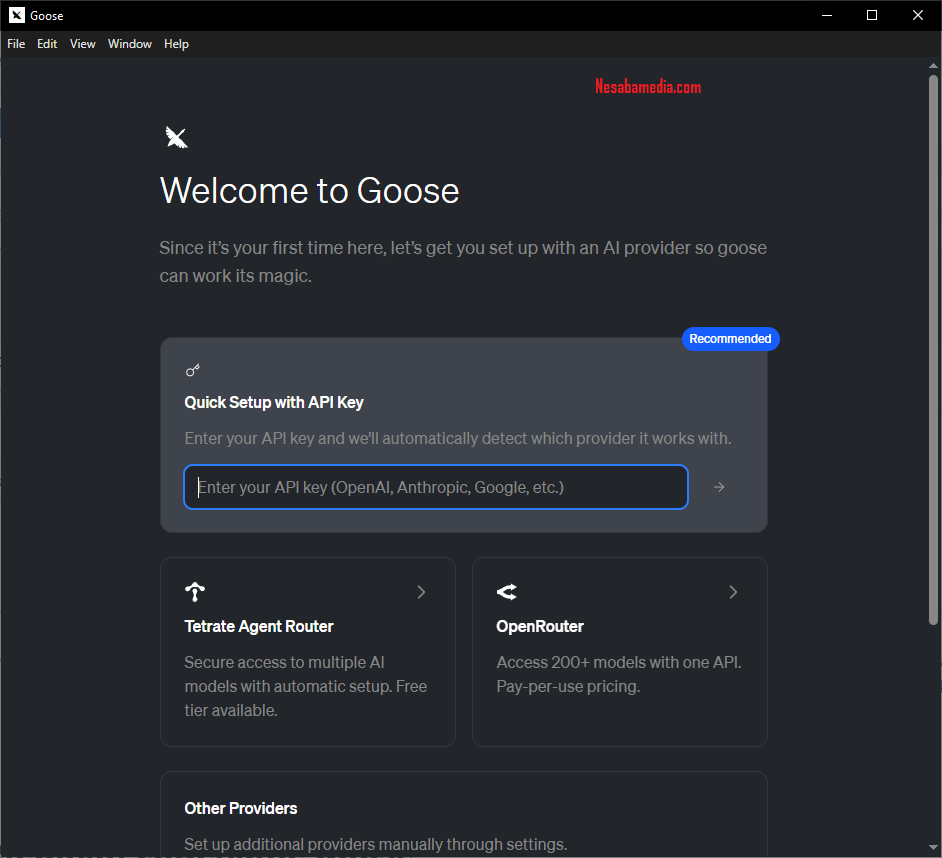This screenshot has height=858, width=942.
Task: Select the OpenRouter provider card
Action: [x=619, y=651]
